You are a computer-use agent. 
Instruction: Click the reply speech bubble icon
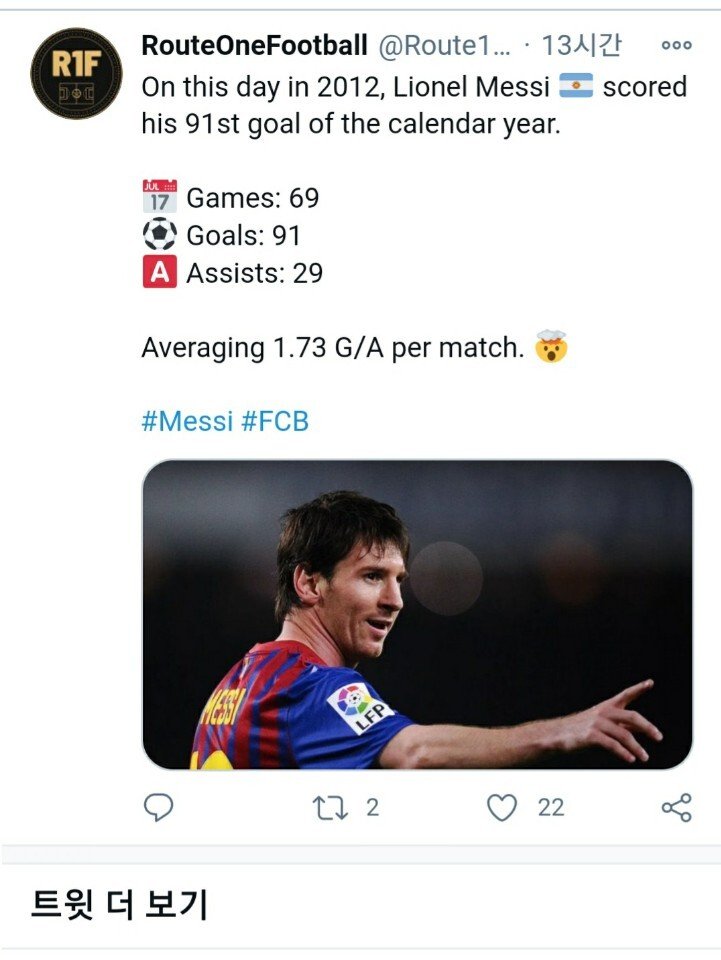point(158,807)
